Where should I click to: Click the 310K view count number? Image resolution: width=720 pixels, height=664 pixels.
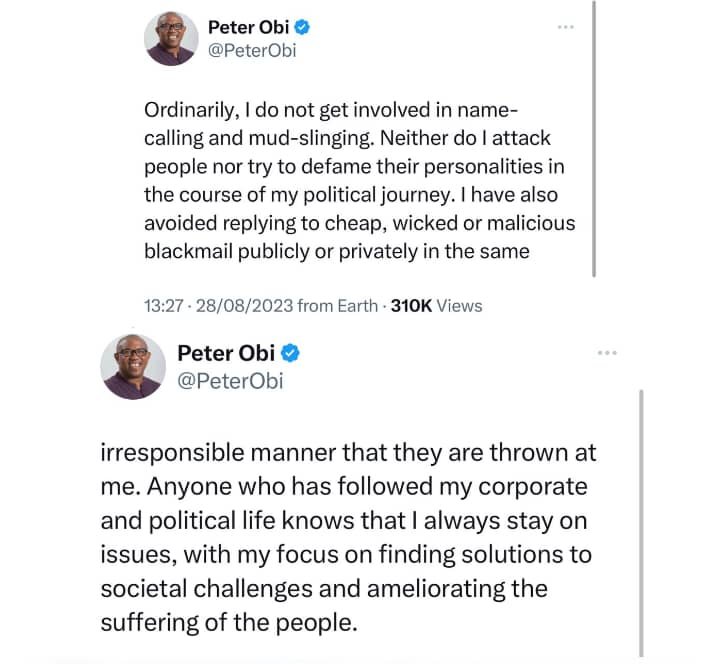(409, 306)
